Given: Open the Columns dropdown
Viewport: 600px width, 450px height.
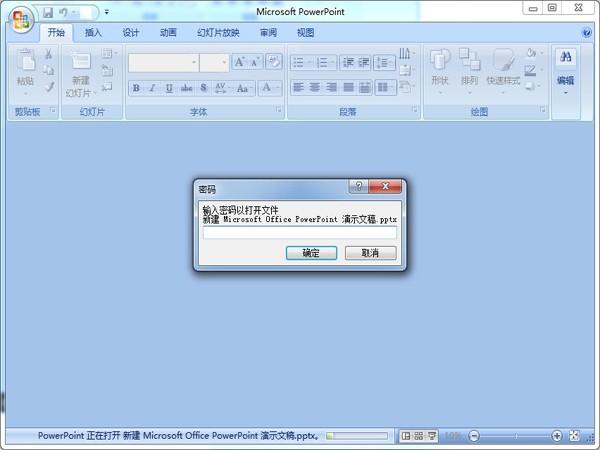Looking at the screenshot, I should 385,88.
